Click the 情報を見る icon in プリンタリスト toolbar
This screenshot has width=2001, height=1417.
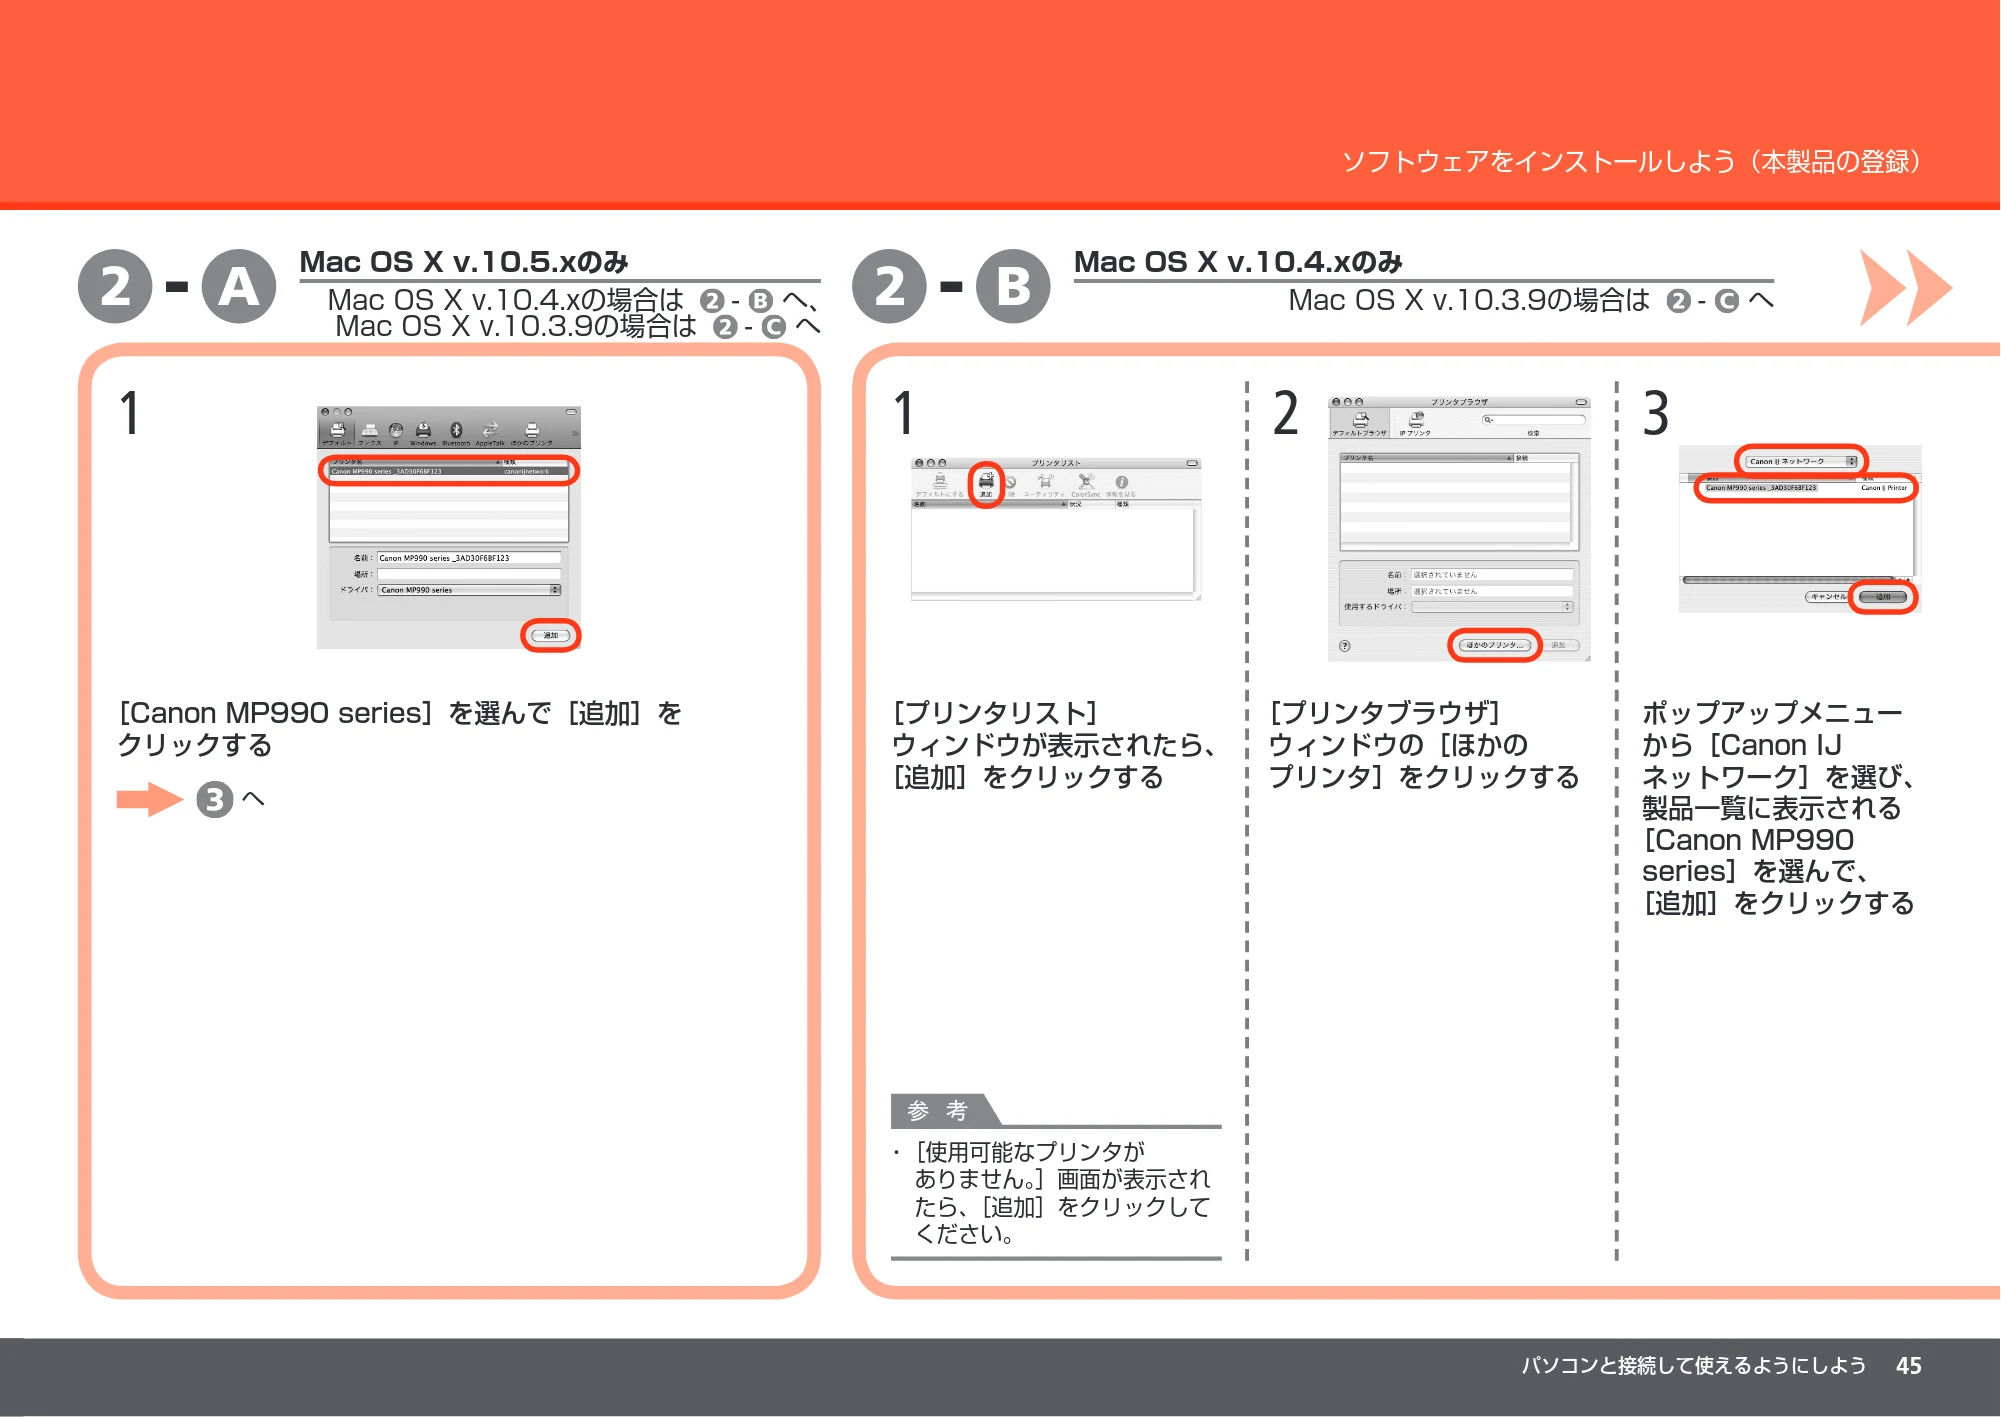click(x=1121, y=485)
